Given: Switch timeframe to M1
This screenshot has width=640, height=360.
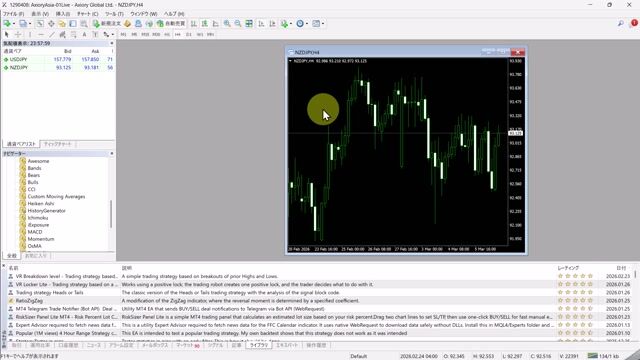Looking at the screenshot, I should [123, 35].
